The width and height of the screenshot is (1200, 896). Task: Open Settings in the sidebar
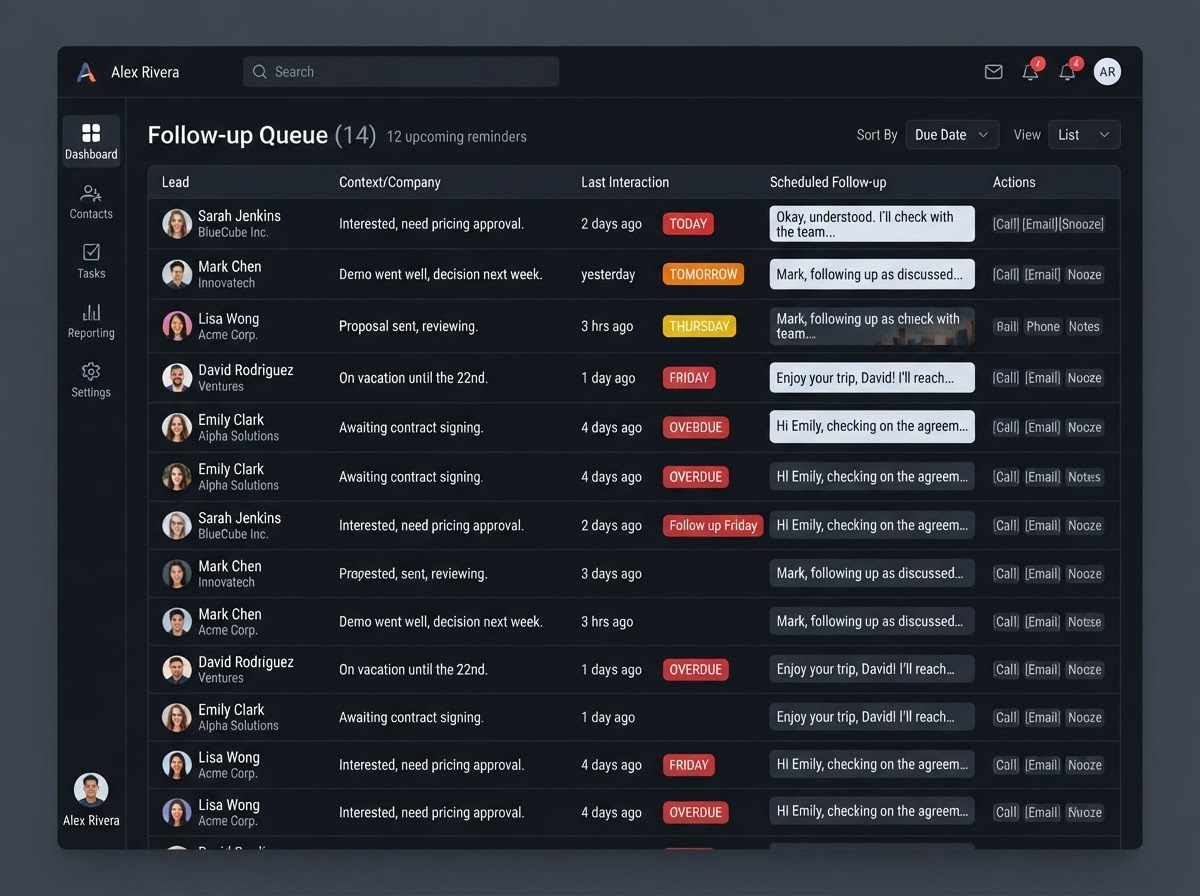click(91, 380)
